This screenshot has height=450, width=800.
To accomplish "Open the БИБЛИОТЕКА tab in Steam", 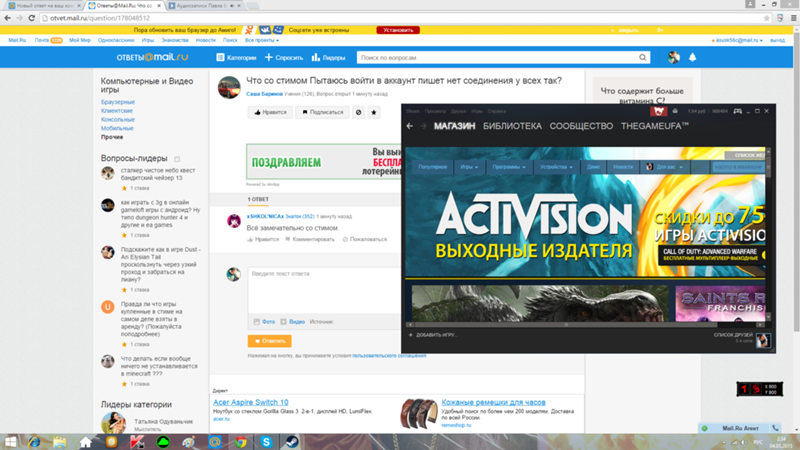I will point(512,126).
